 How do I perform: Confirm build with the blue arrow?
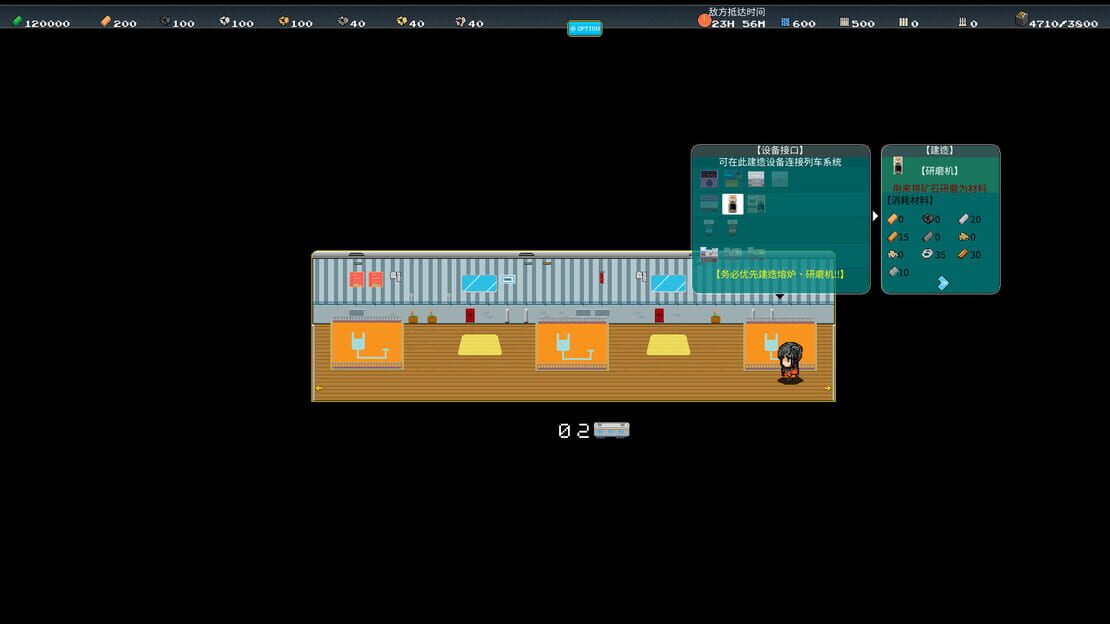tap(943, 283)
